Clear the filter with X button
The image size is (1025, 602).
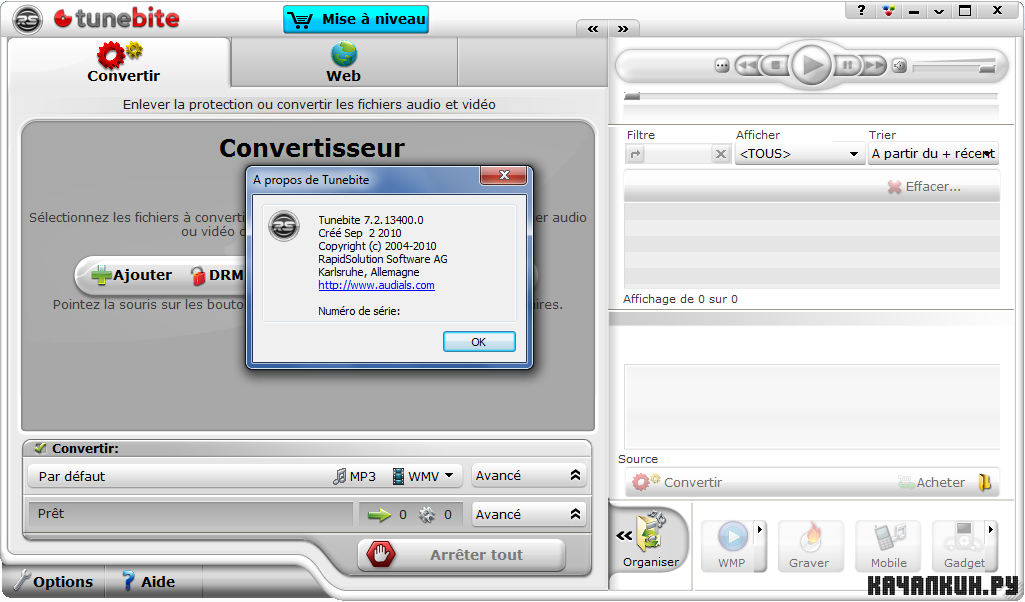tap(720, 154)
